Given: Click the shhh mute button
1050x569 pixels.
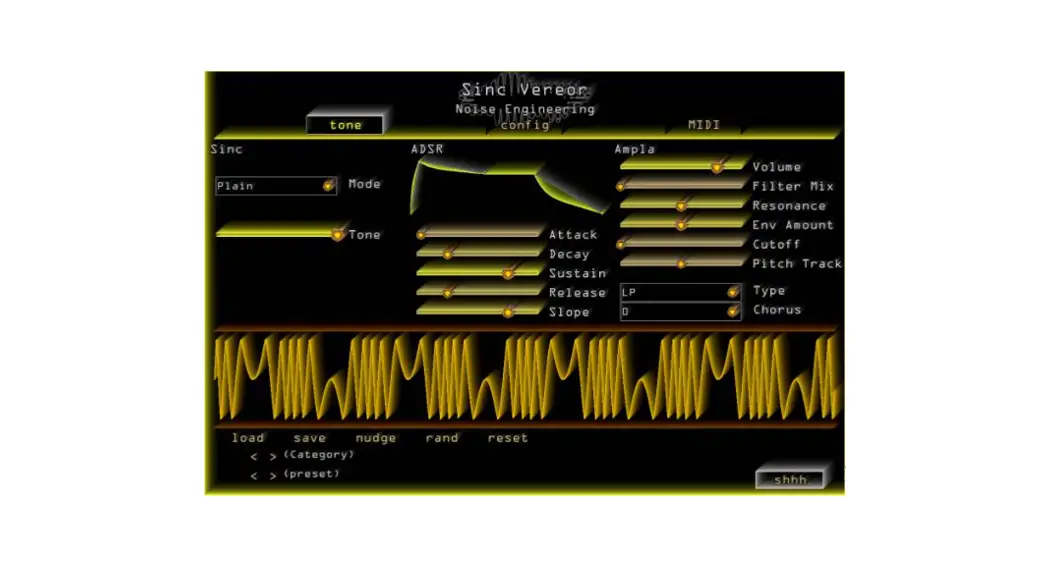Looking at the screenshot, I should click(790, 479).
